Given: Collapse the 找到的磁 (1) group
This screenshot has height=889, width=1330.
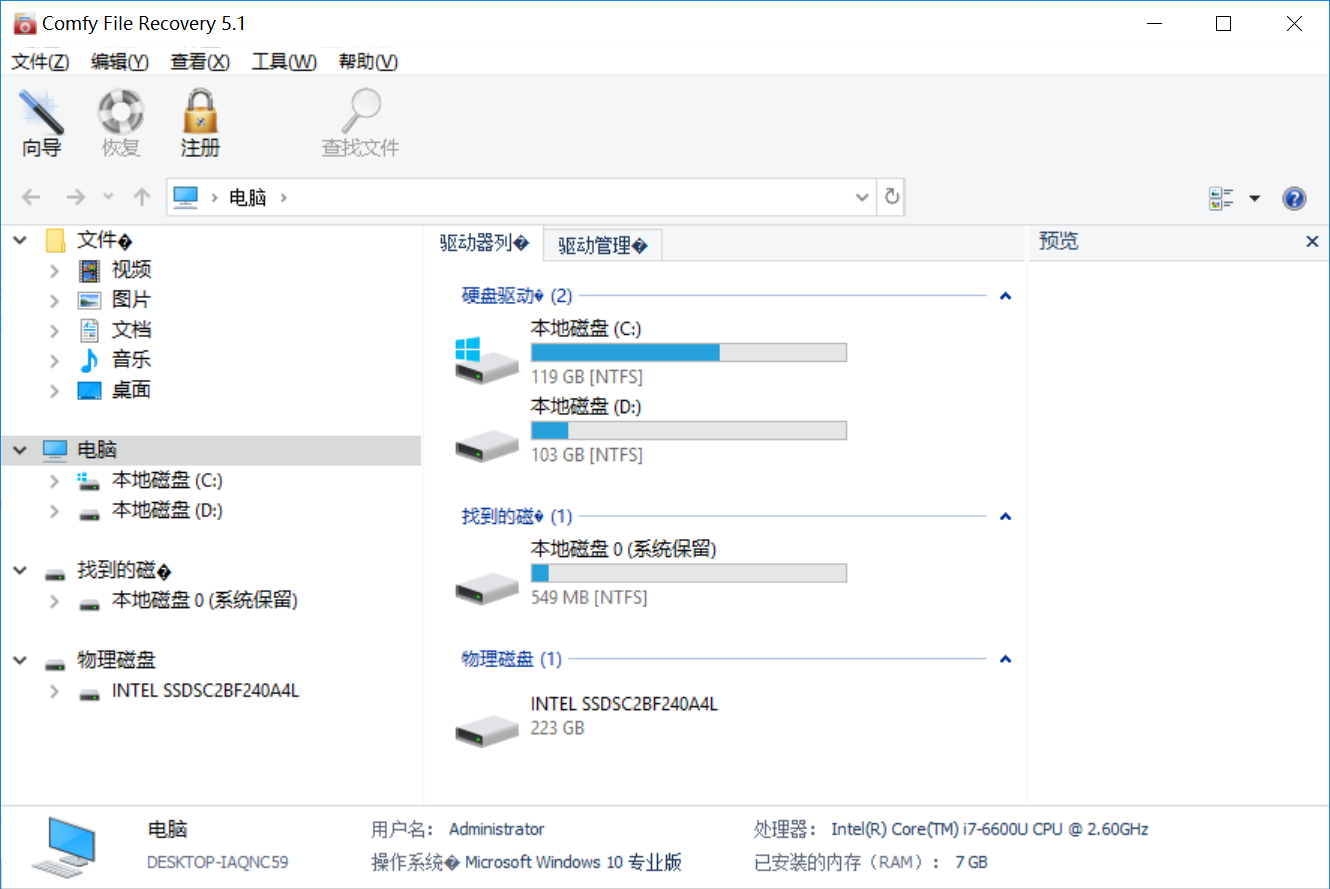Looking at the screenshot, I should point(1006,517).
